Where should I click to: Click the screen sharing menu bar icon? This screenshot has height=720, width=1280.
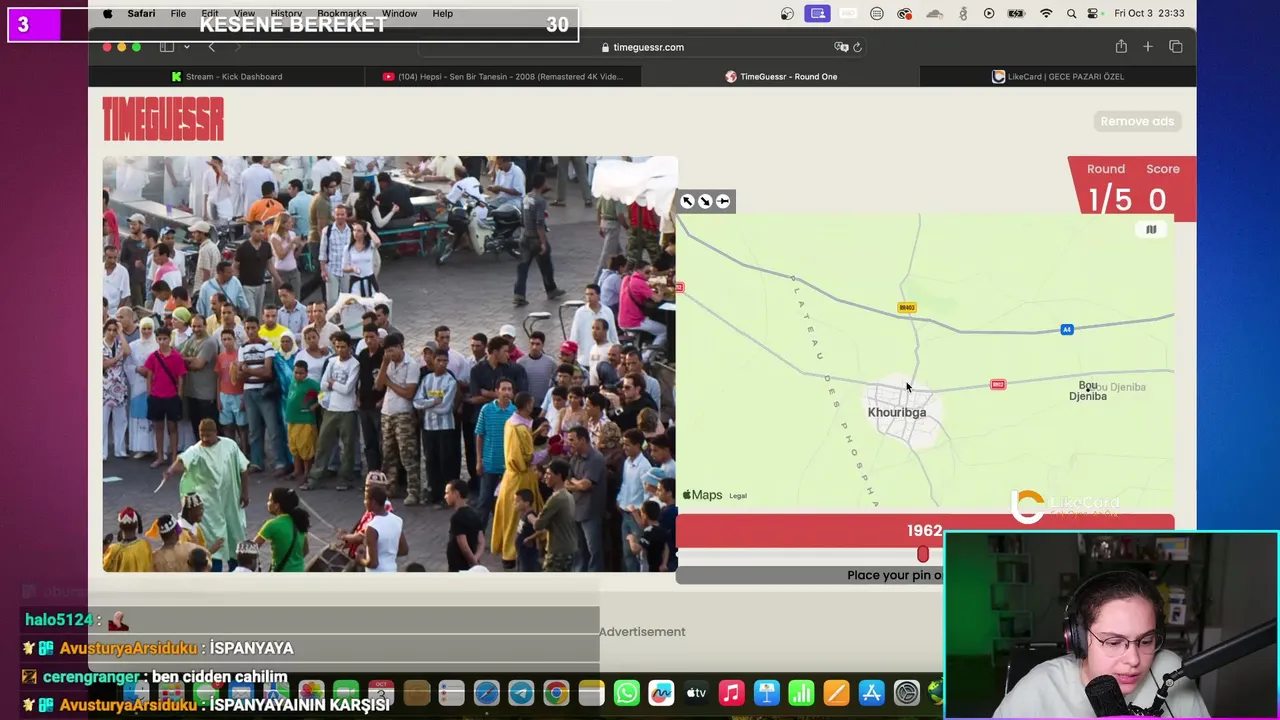(818, 13)
